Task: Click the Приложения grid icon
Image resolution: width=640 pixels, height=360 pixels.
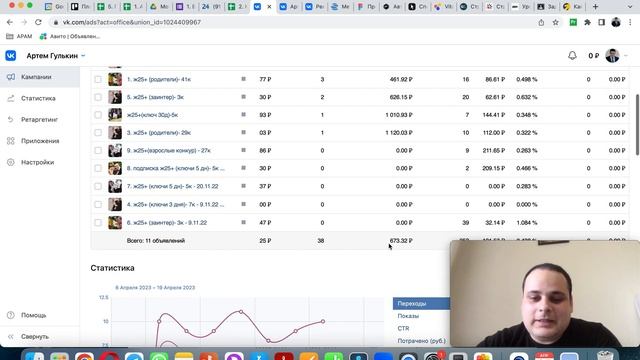Action: (11, 141)
